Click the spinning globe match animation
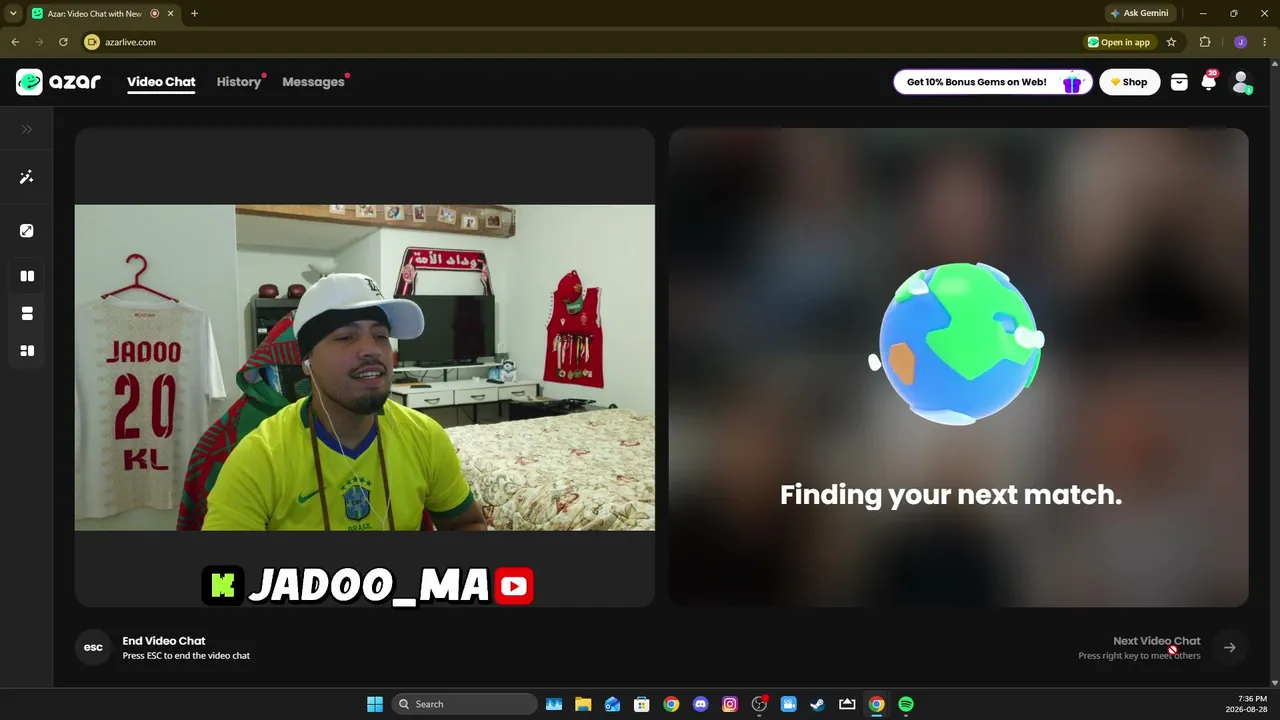 pos(958,343)
